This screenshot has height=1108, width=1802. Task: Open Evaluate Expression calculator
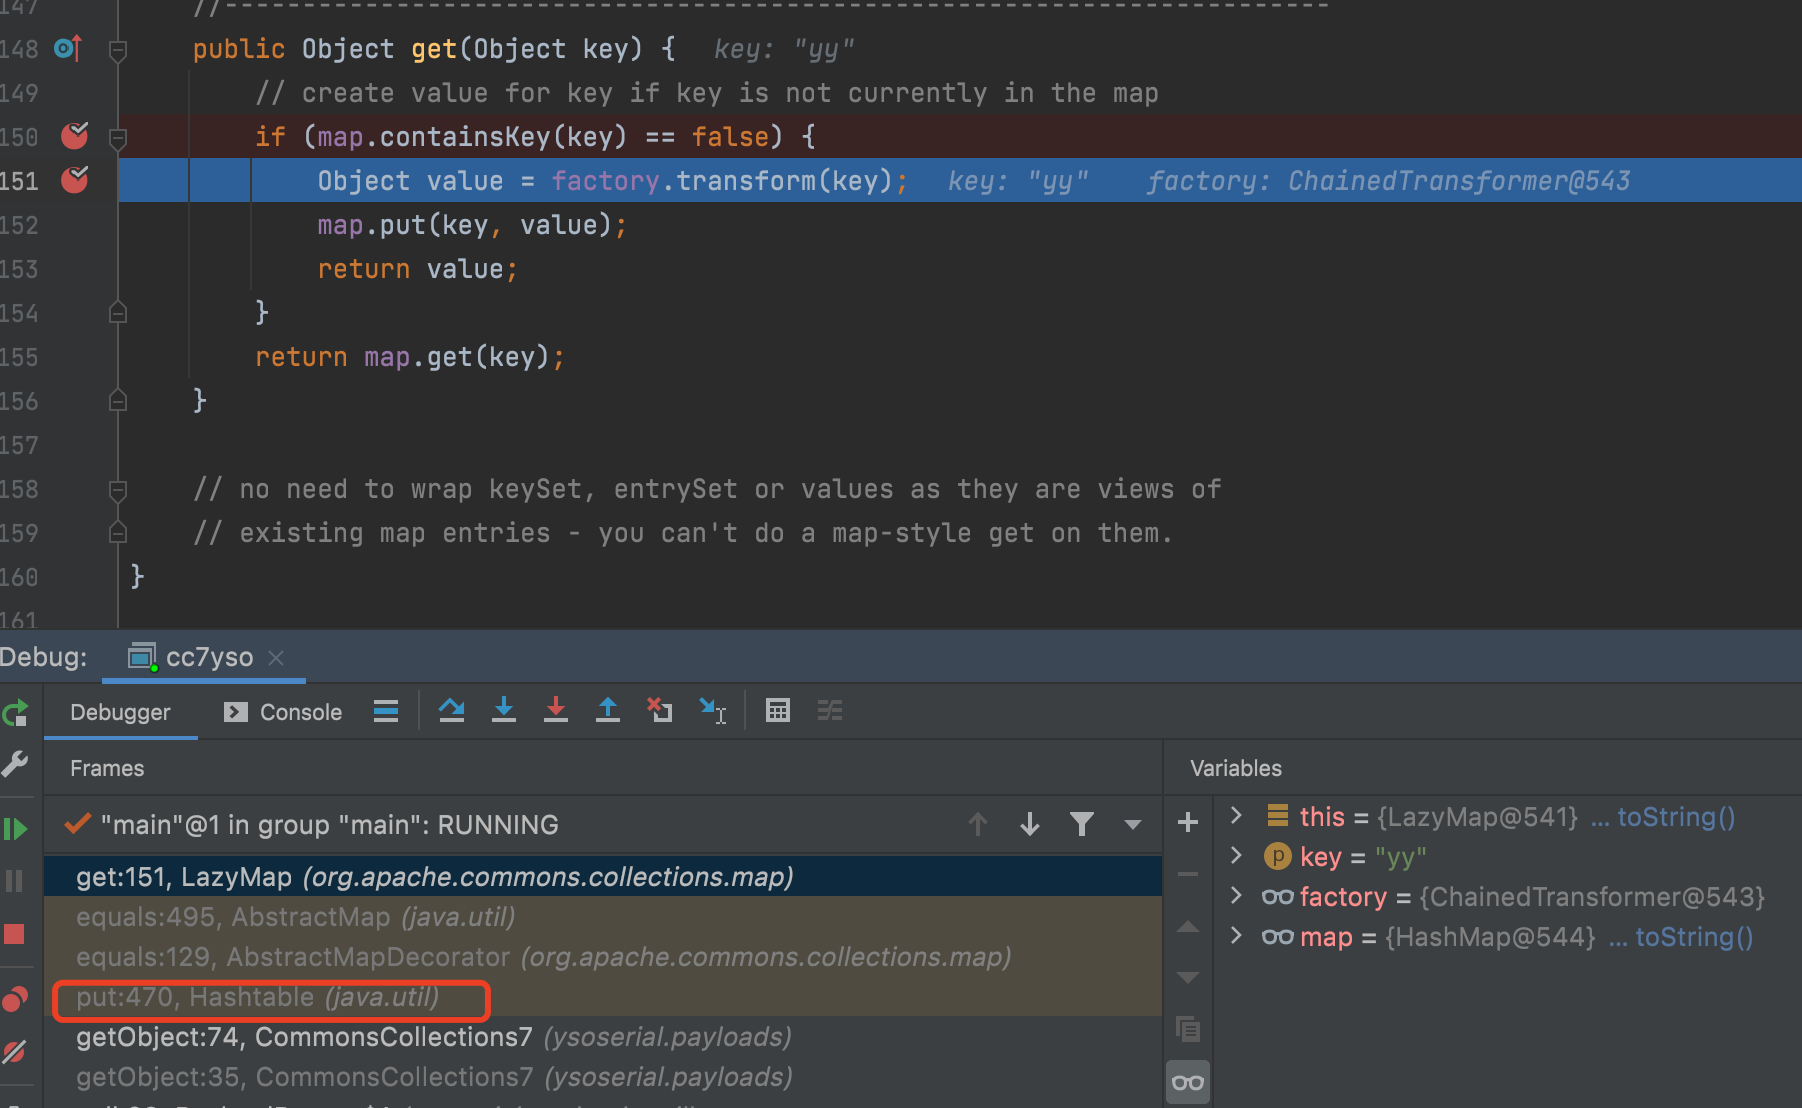tap(778, 711)
